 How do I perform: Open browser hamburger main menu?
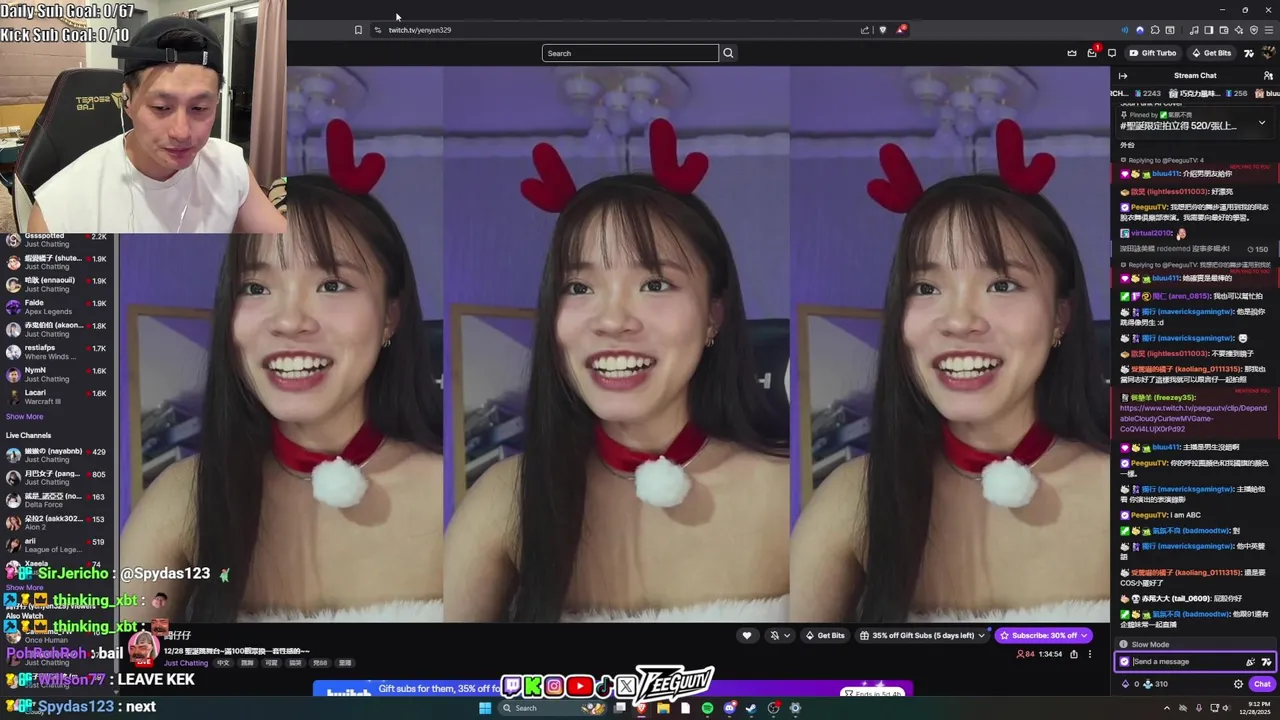click(1269, 30)
